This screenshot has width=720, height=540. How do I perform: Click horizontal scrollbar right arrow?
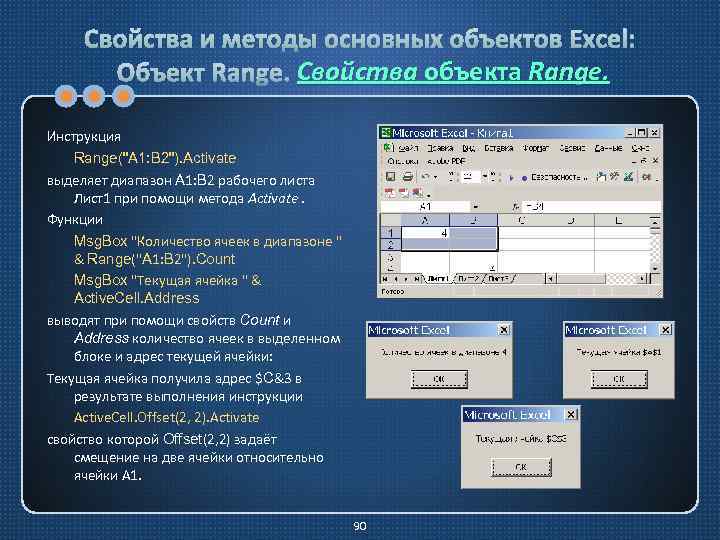coord(642,278)
